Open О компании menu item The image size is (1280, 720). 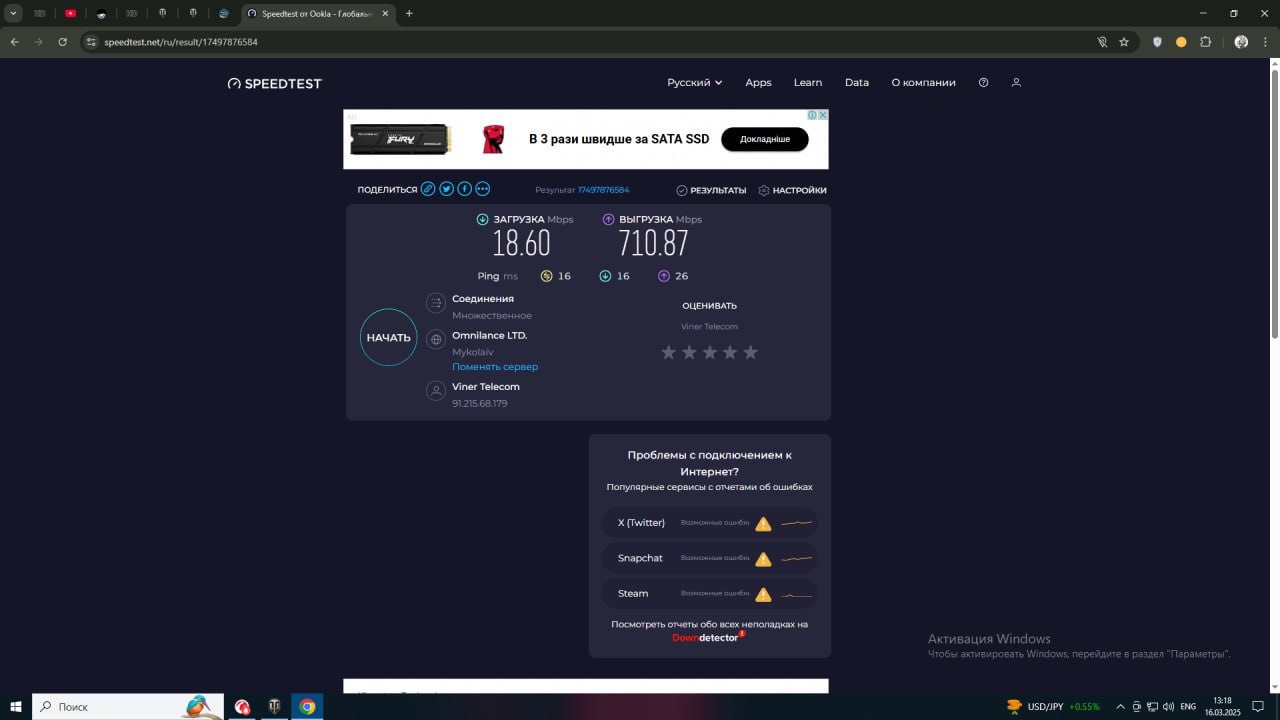[x=923, y=83]
